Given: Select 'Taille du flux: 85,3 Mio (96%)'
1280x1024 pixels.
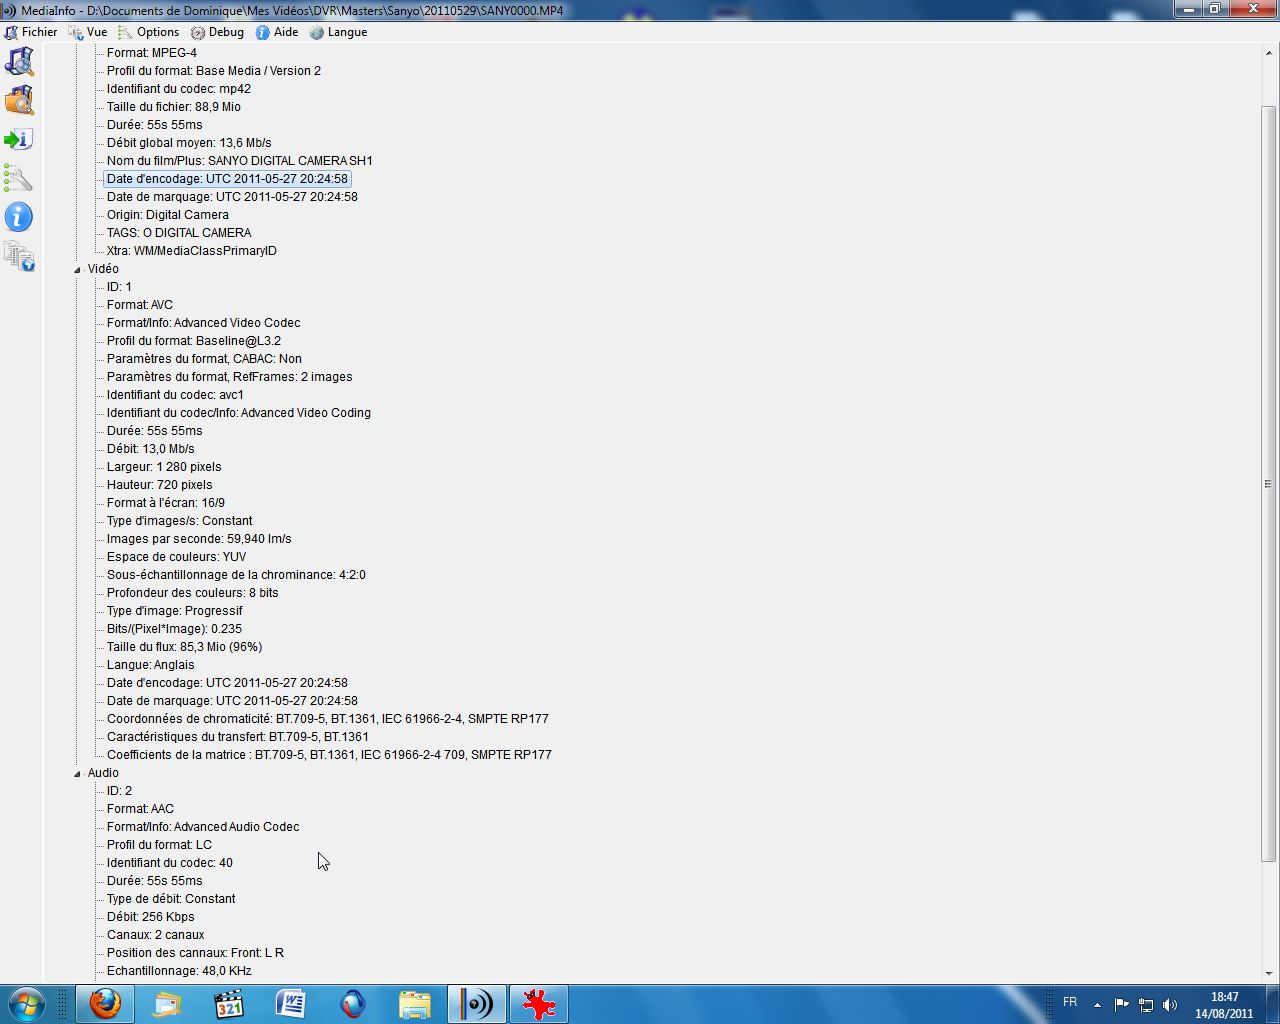Looking at the screenshot, I should click(x=184, y=647).
